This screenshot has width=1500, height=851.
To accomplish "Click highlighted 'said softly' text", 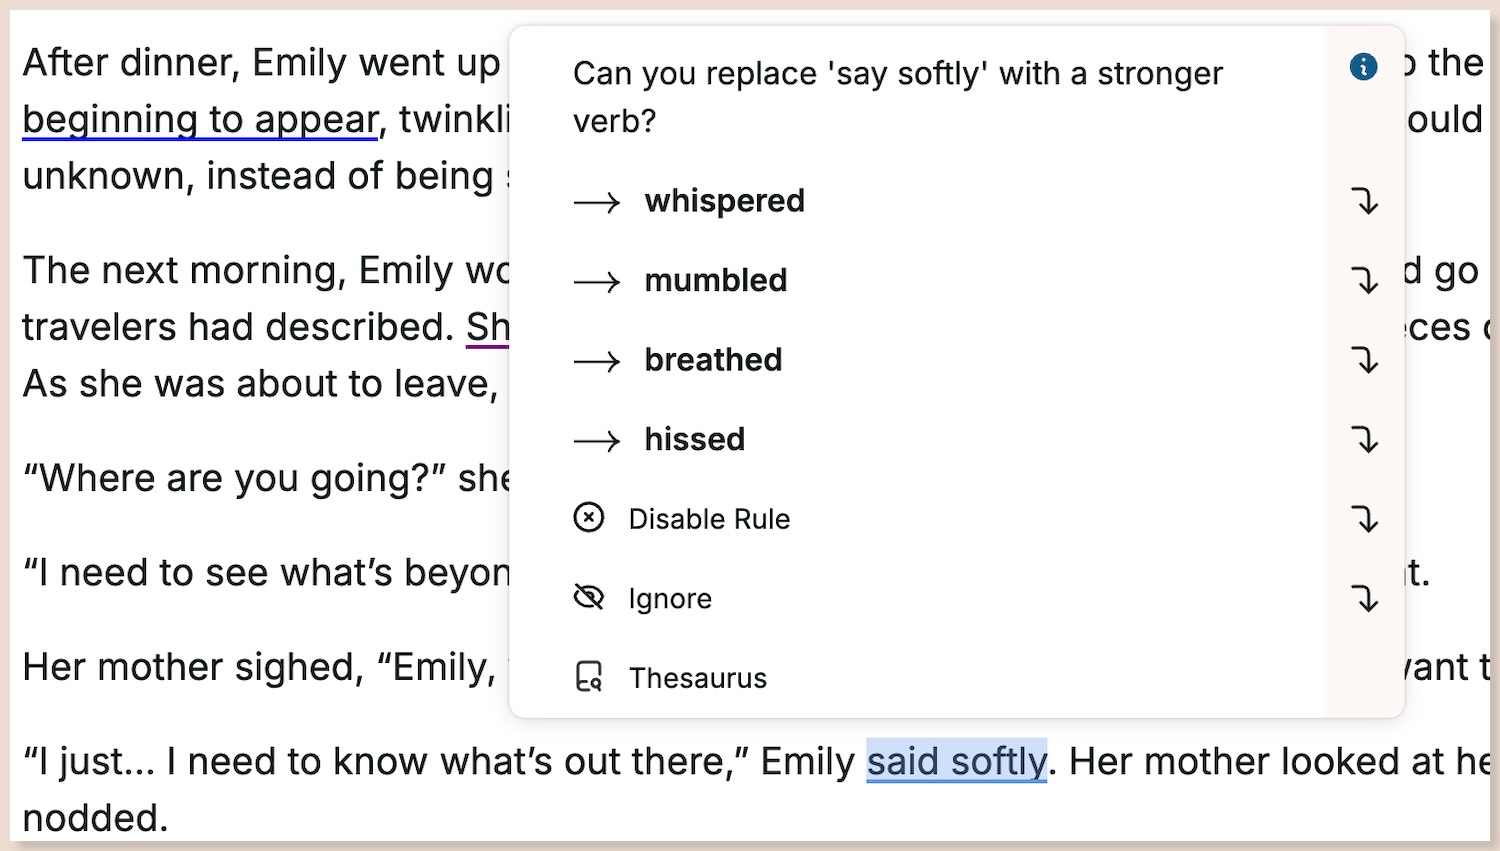I will 957,761.
